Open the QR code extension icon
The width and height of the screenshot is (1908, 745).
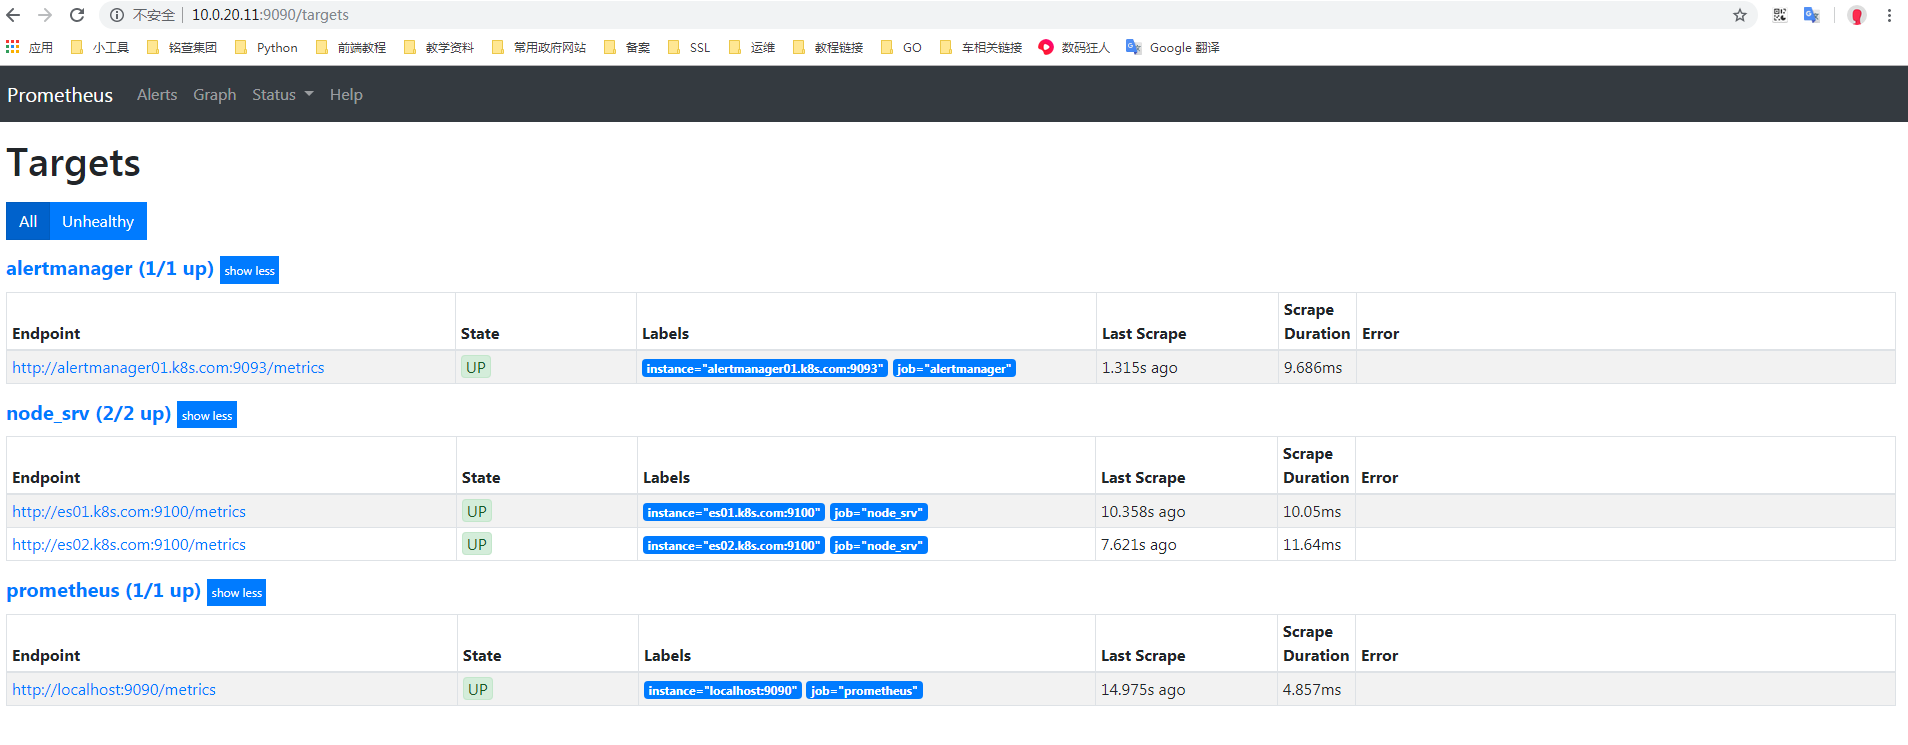[x=1780, y=15]
